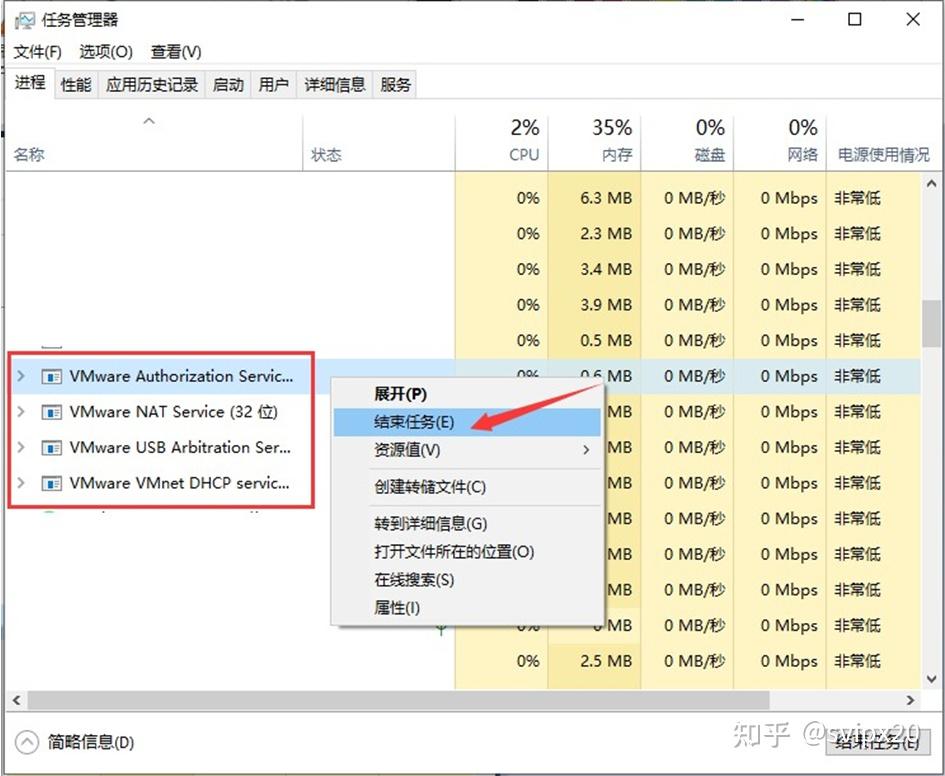
Task: Choose 结束任务(E) in the context menu
Action: pos(467,422)
